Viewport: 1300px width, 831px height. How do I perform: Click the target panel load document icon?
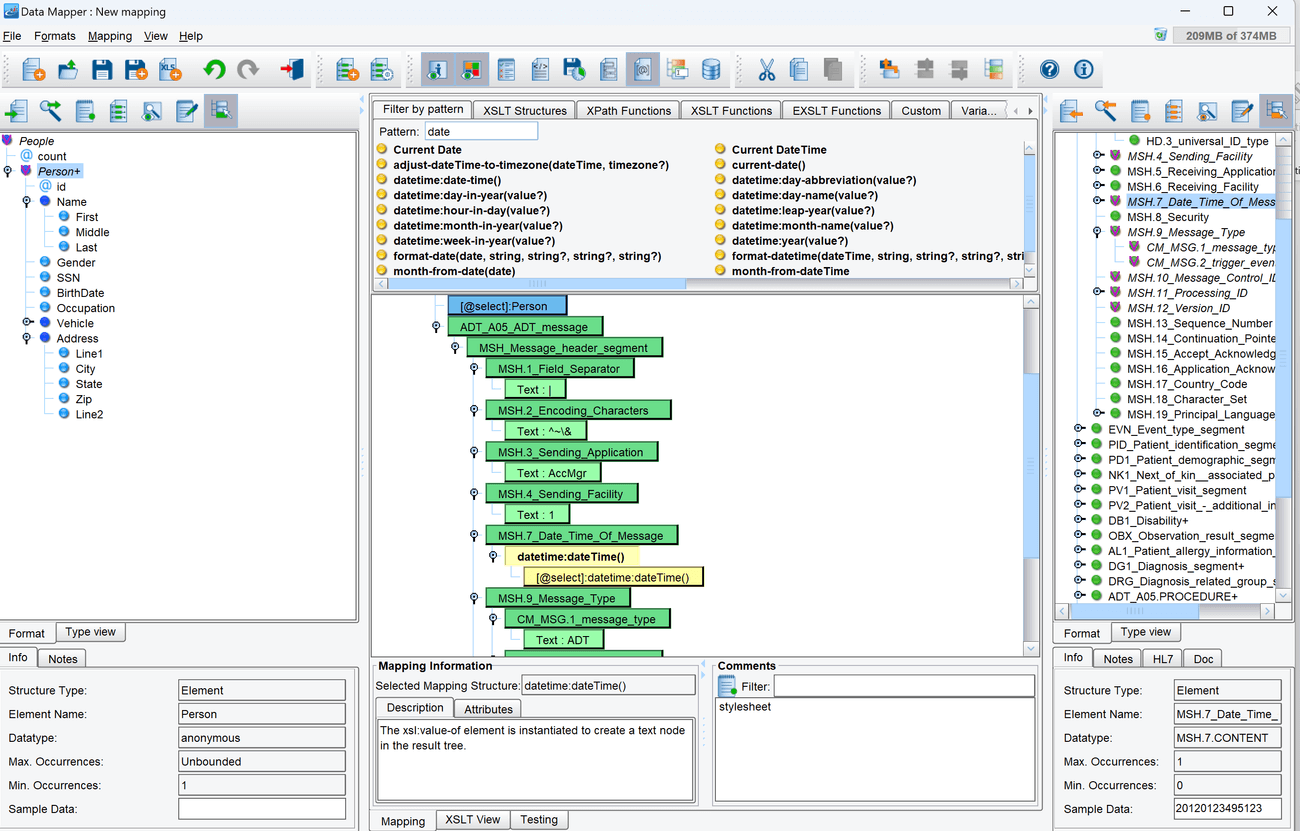click(x=1071, y=110)
